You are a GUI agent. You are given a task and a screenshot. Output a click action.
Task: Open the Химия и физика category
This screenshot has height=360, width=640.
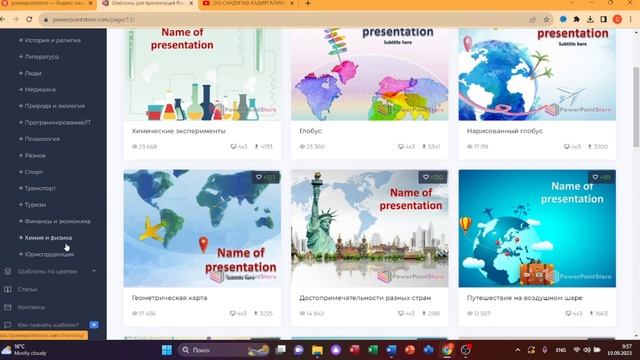pyautogui.click(x=48, y=238)
